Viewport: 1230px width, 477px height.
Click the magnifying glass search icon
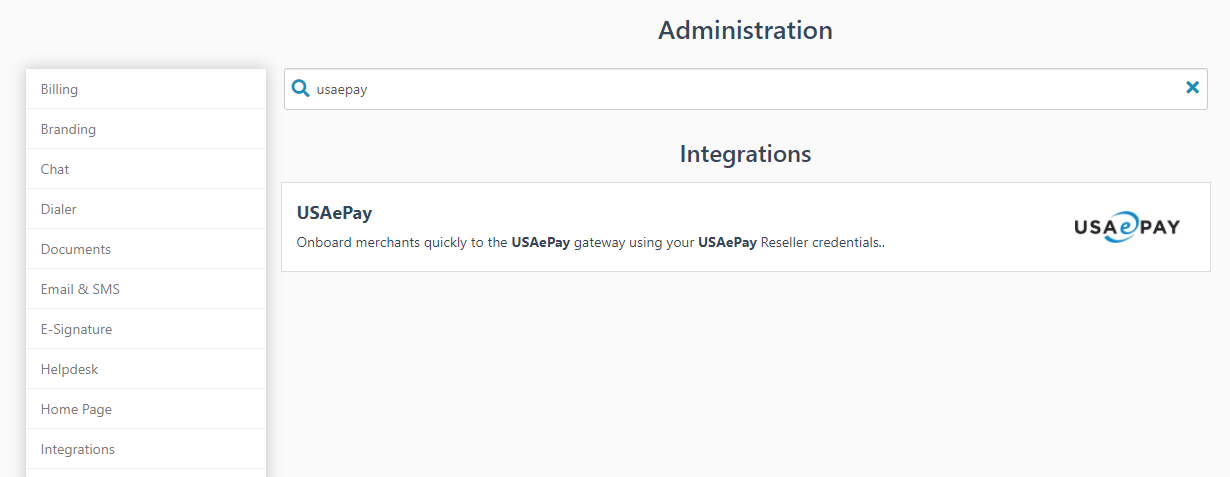[x=300, y=89]
